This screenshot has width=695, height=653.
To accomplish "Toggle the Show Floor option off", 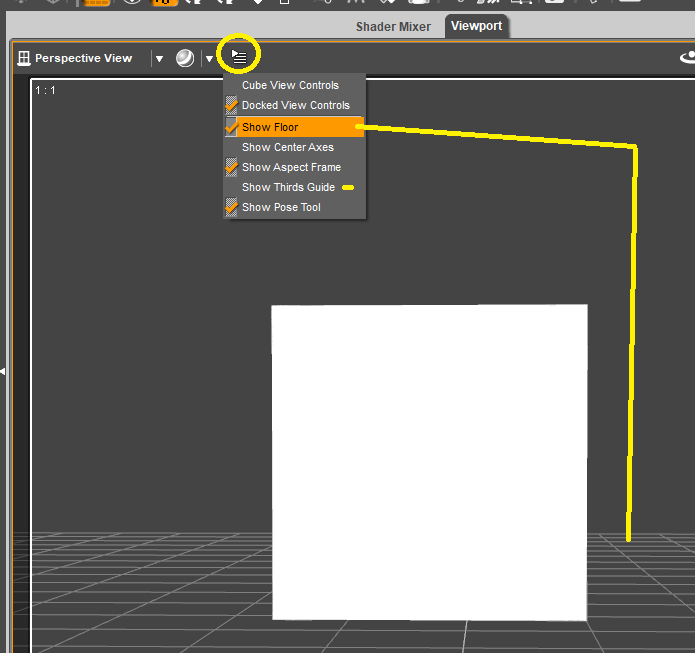I will (x=295, y=127).
